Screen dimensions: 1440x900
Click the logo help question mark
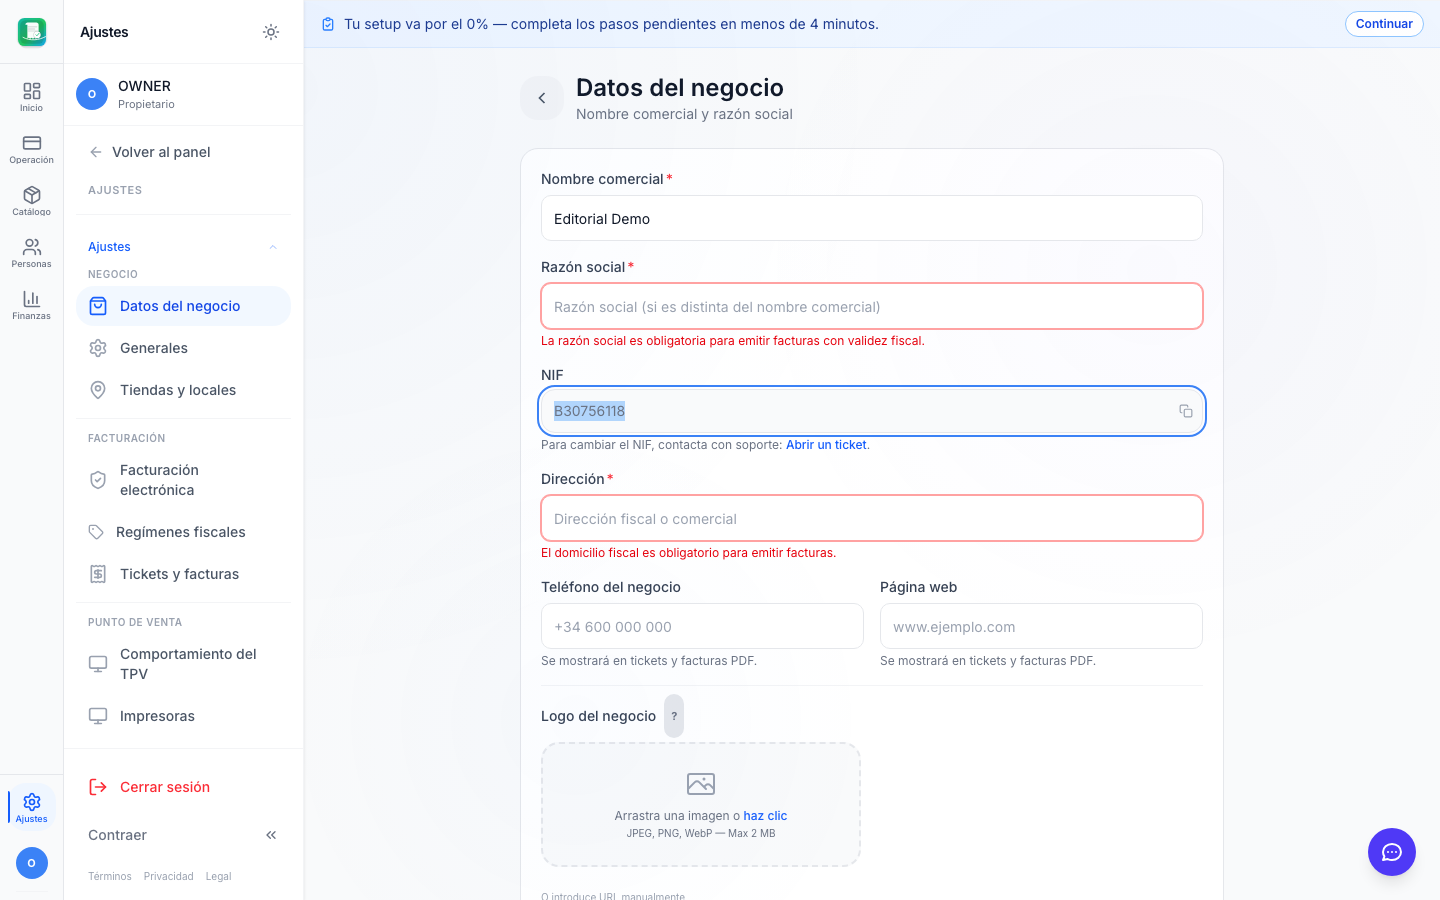(674, 716)
